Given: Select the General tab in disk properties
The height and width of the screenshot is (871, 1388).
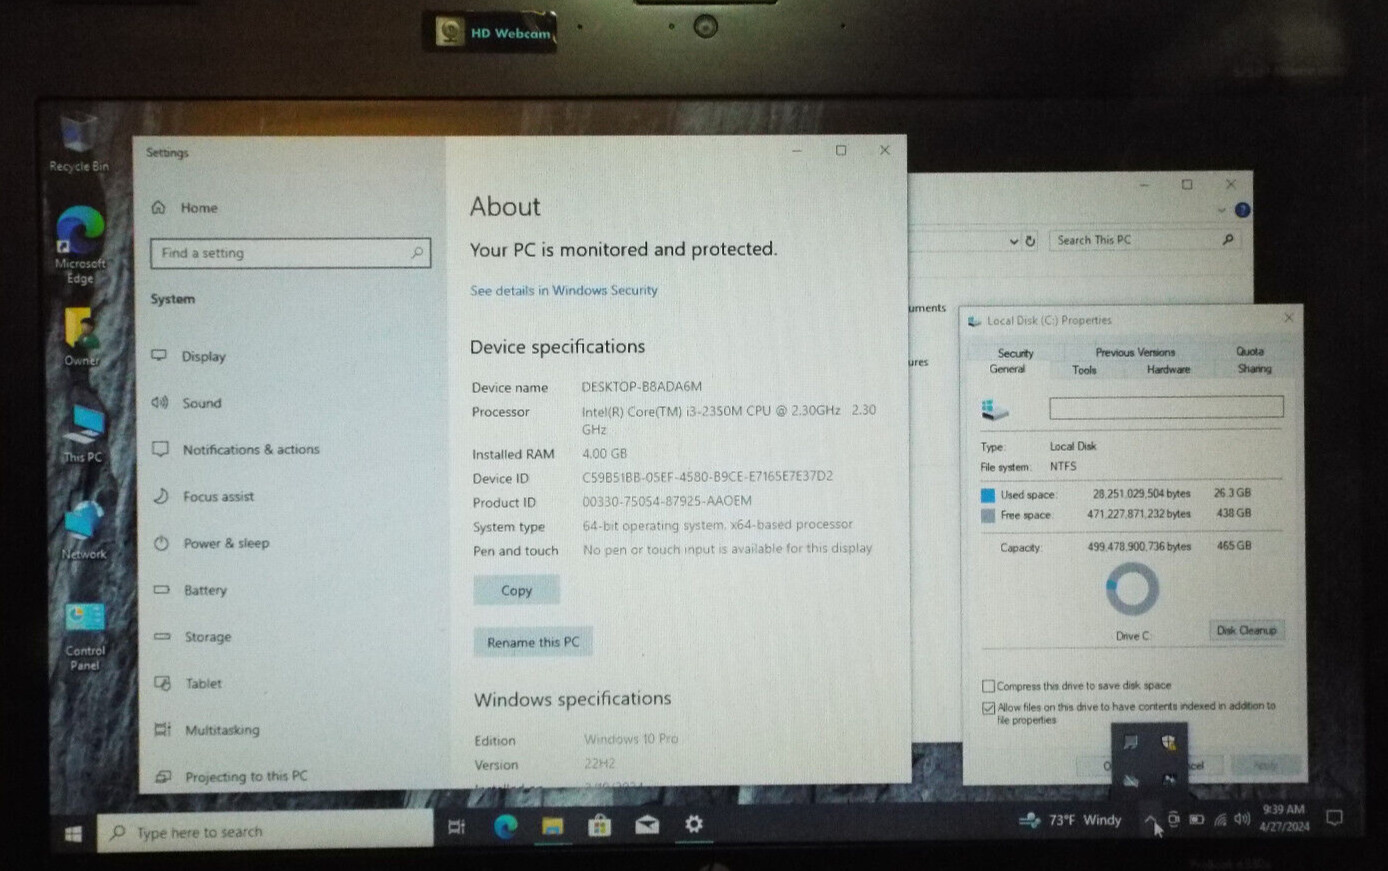Looking at the screenshot, I should tap(1007, 369).
